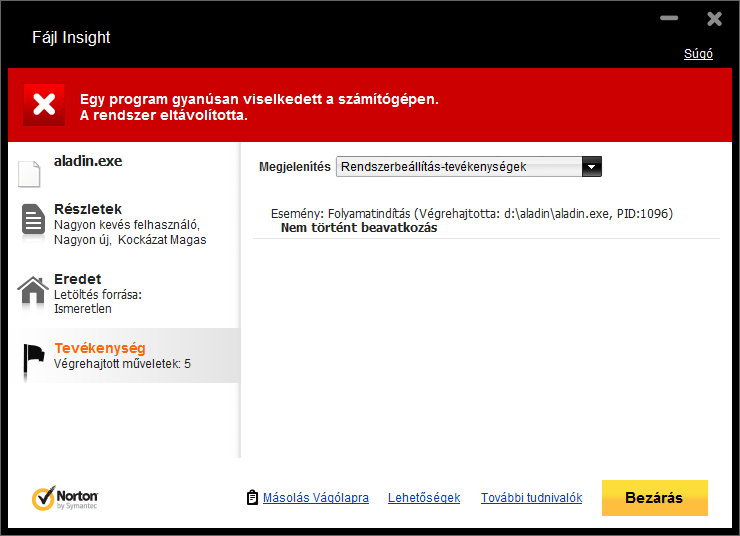Open the Megjelenítés dropdown arrow

tap(592, 167)
